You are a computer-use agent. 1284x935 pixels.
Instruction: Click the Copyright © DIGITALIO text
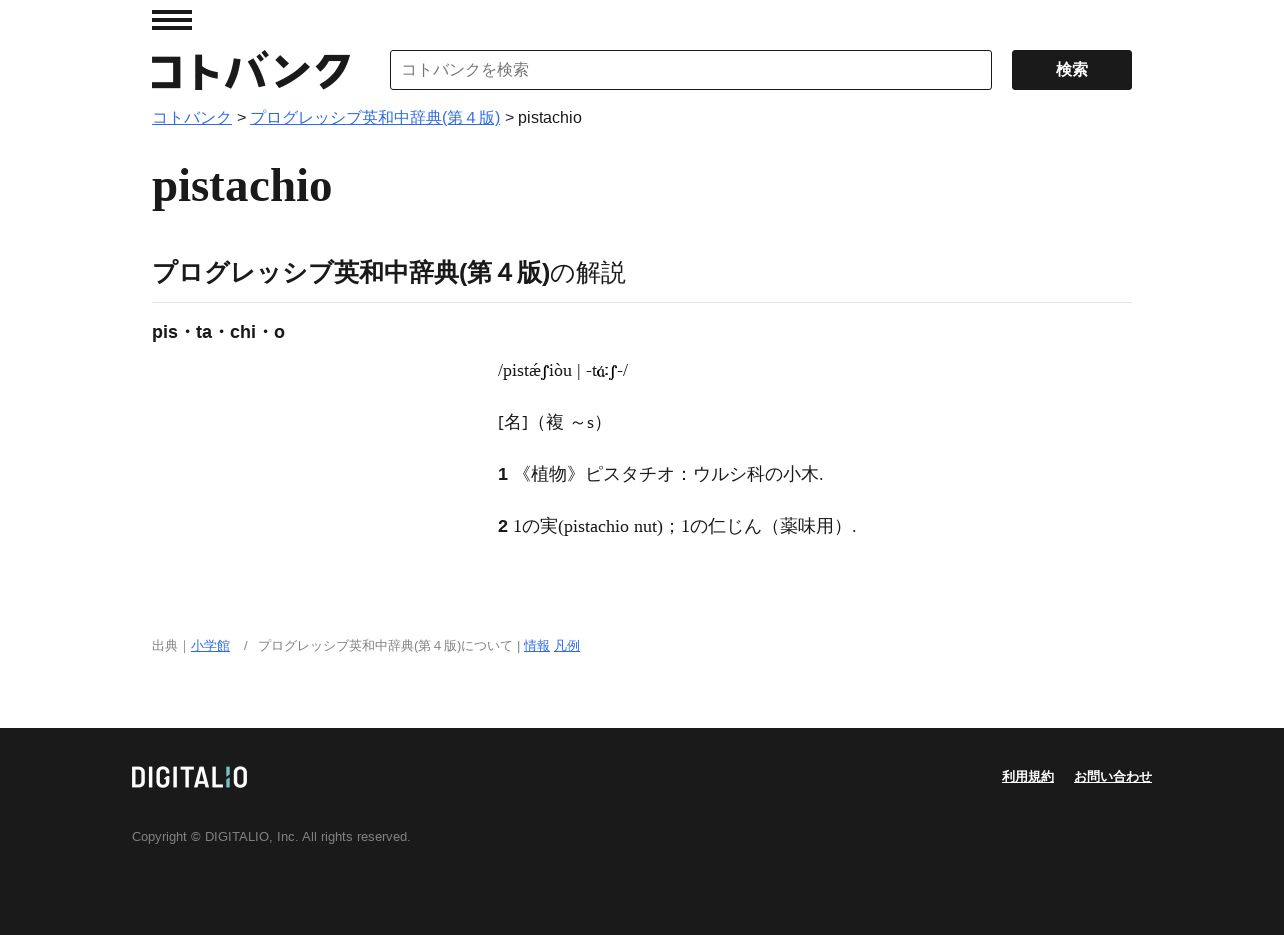271,837
